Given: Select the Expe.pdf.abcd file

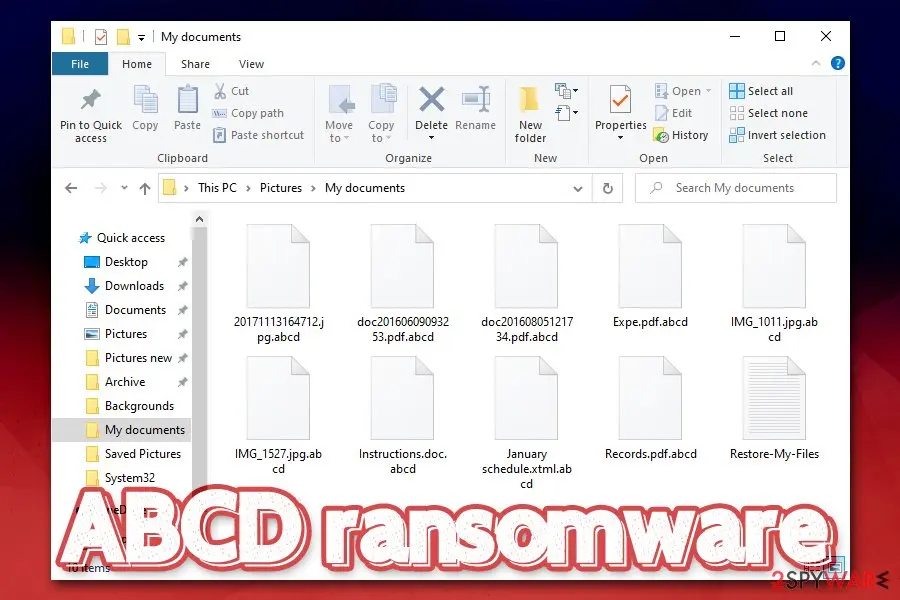Looking at the screenshot, I should tap(650, 277).
